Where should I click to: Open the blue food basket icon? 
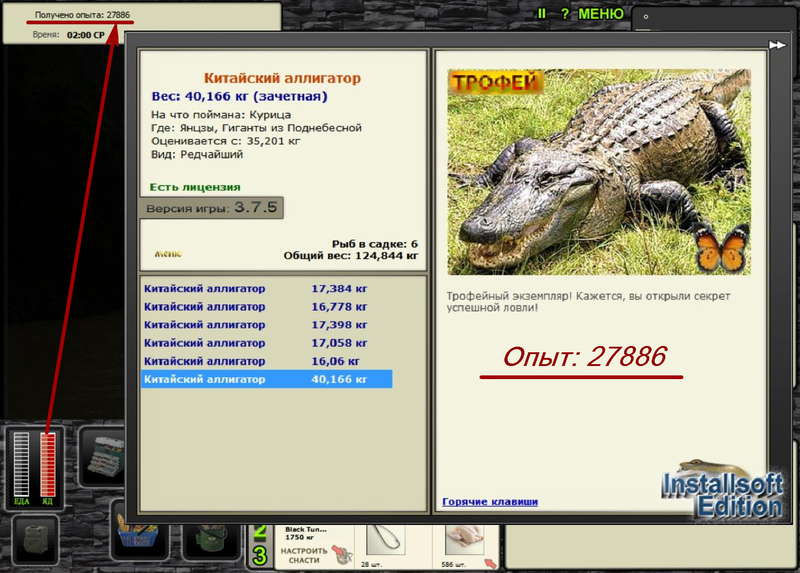click(137, 533)
